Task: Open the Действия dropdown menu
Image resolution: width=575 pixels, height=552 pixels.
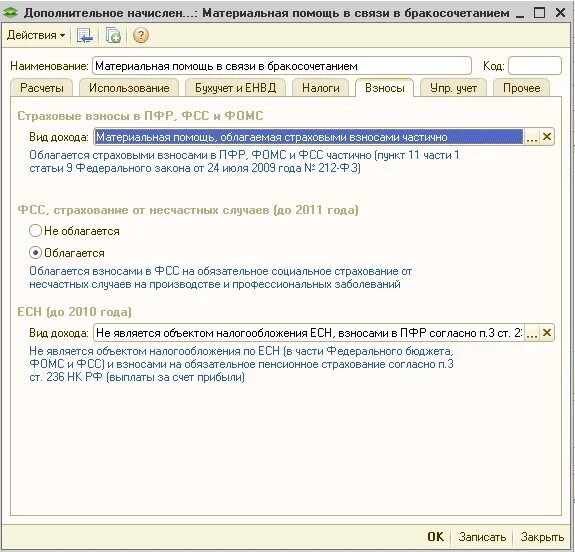Action: click(36, 35)
